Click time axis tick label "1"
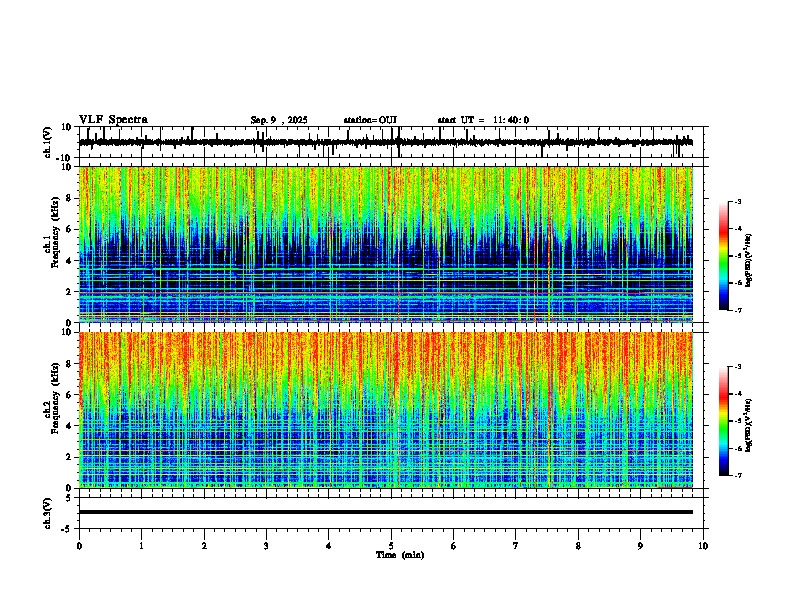 coord(141,546)
